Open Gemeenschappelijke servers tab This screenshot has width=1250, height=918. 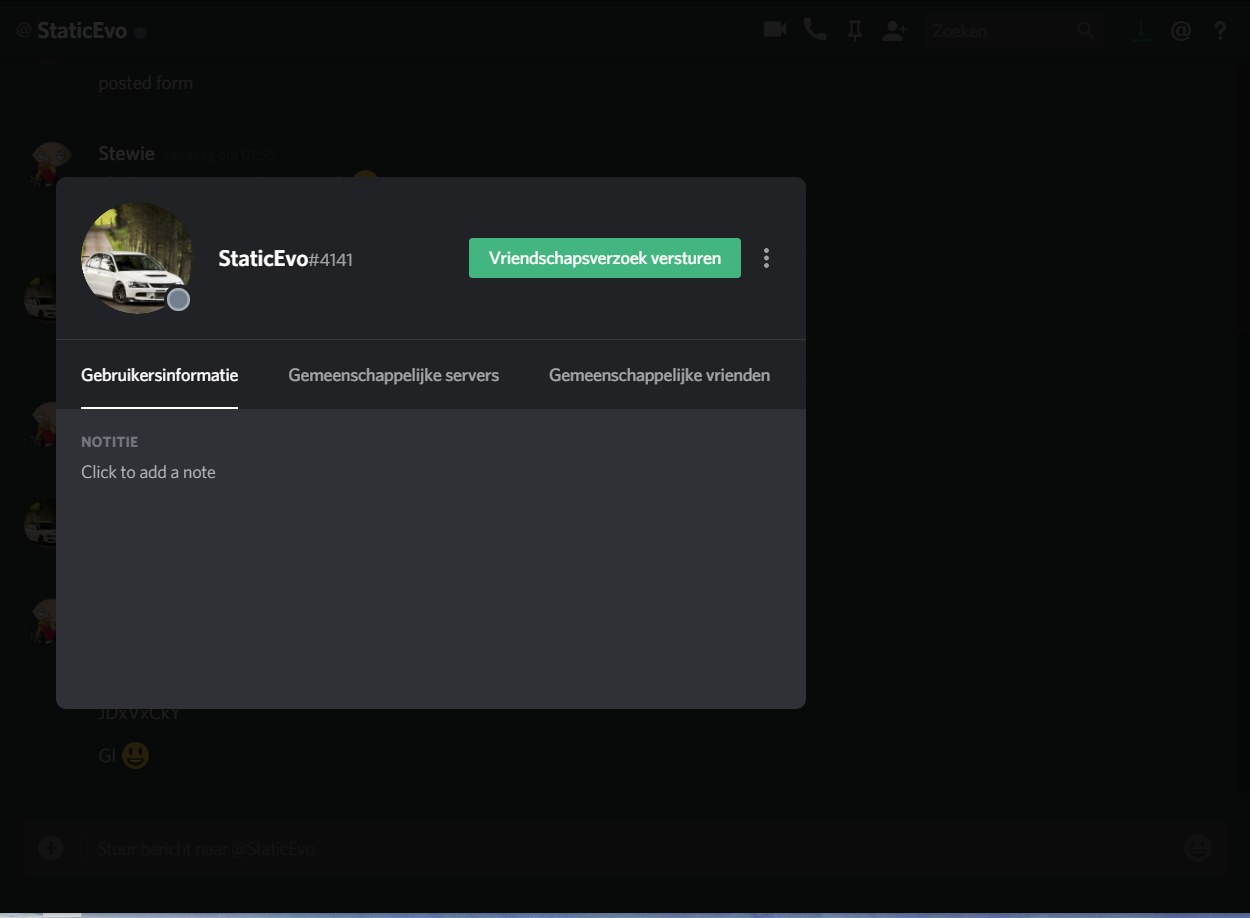click(394, 376)
